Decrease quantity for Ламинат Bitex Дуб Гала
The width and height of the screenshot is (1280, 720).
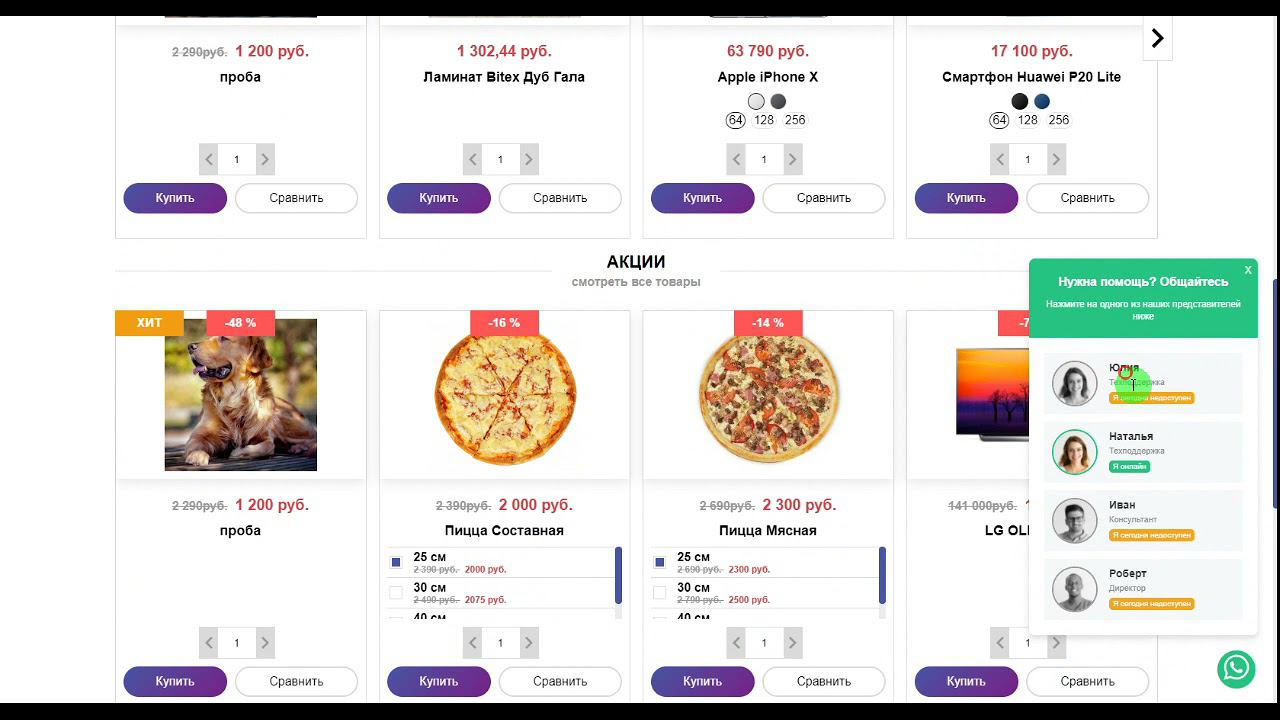473,159
